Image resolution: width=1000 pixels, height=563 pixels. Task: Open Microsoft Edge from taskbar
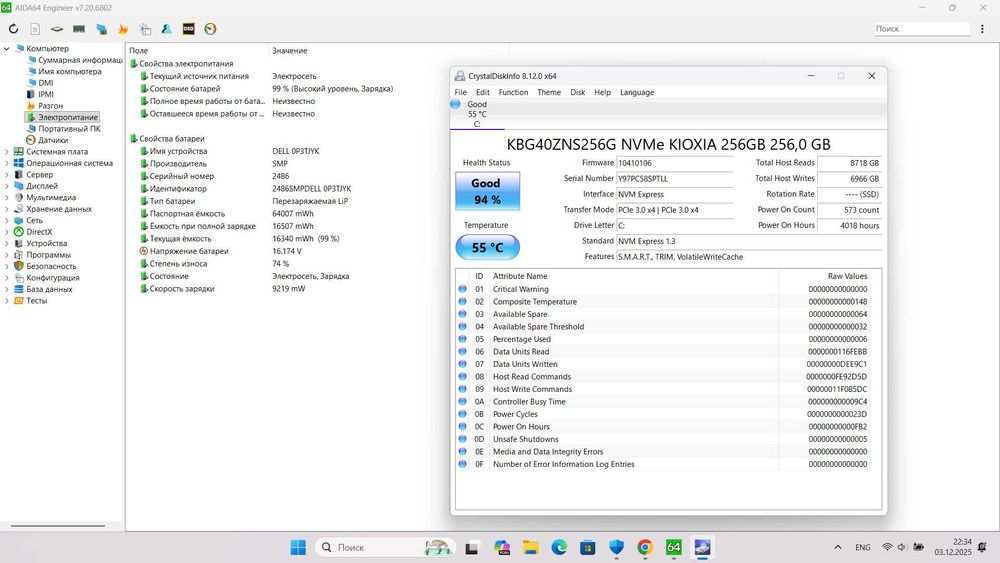click(559, 547)
